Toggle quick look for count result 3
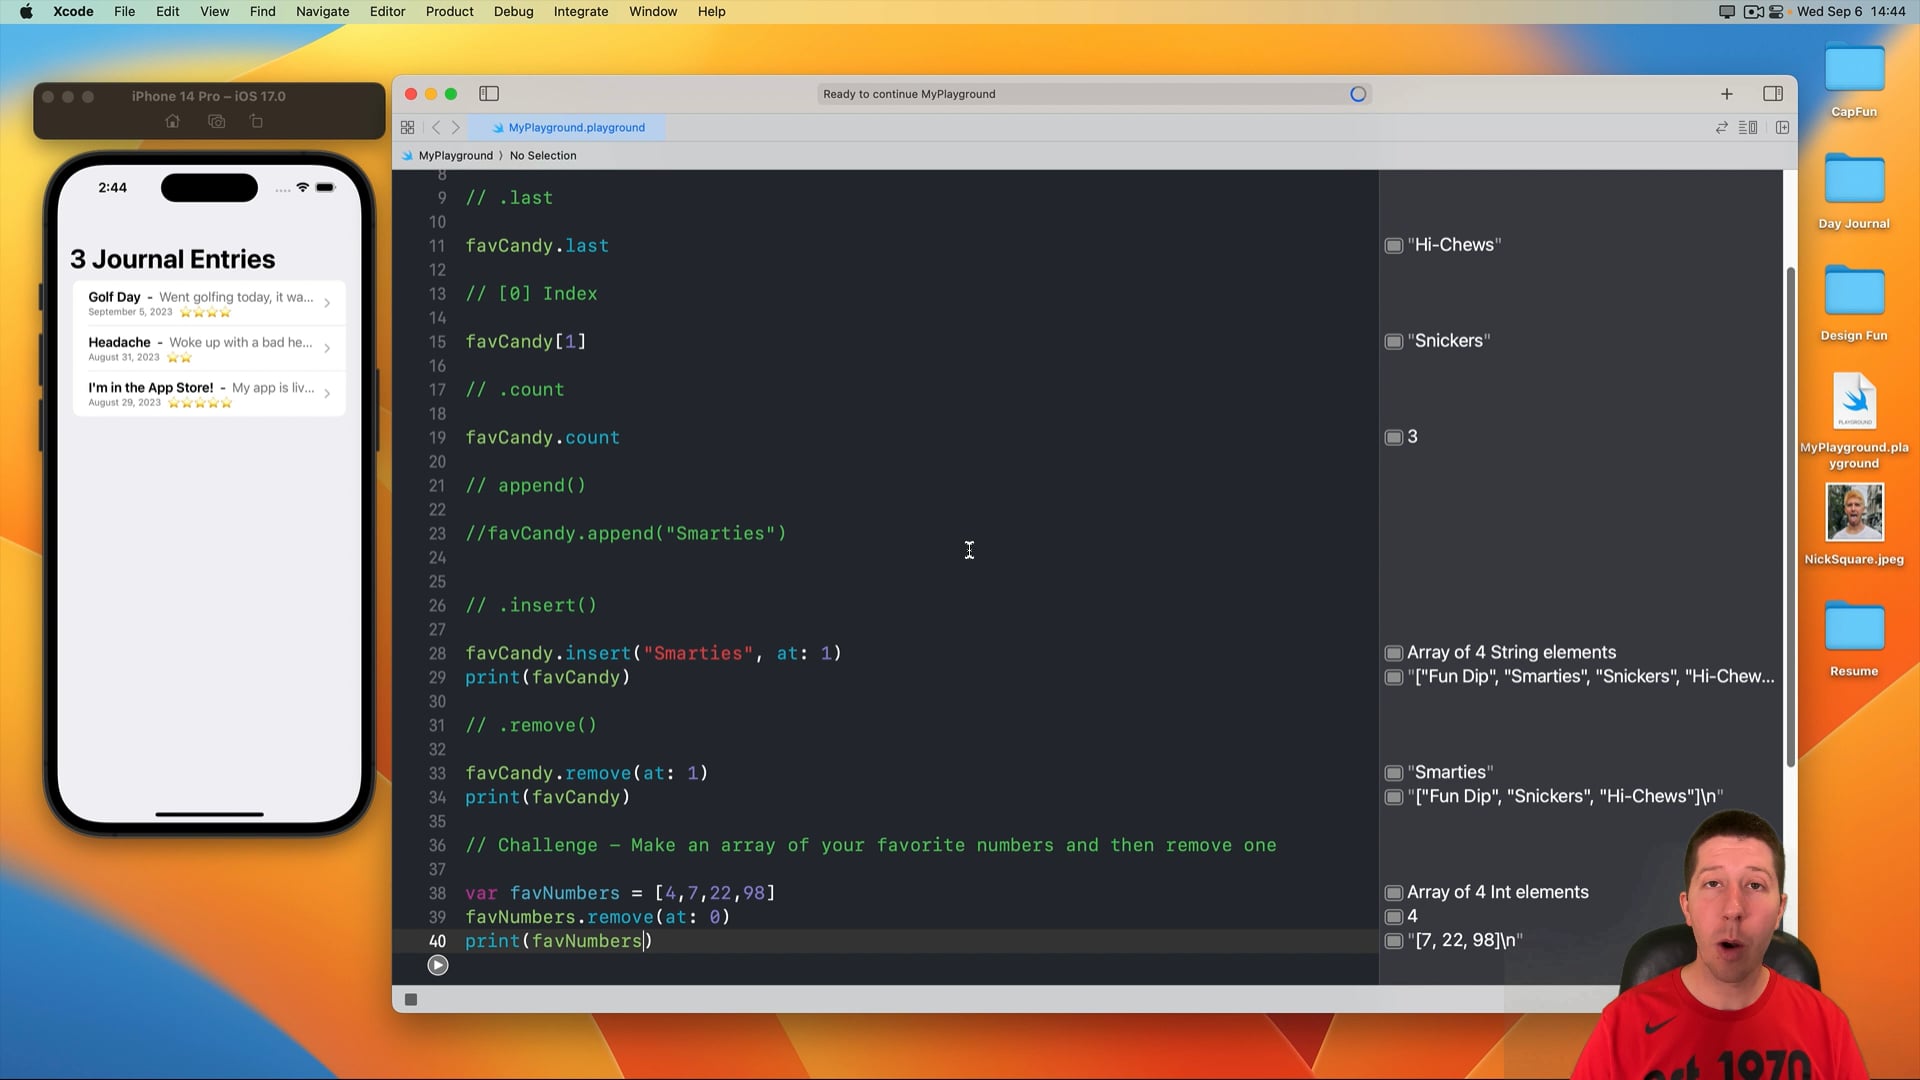This screenshot has height=1080, width=1920. pos(1393,438)
